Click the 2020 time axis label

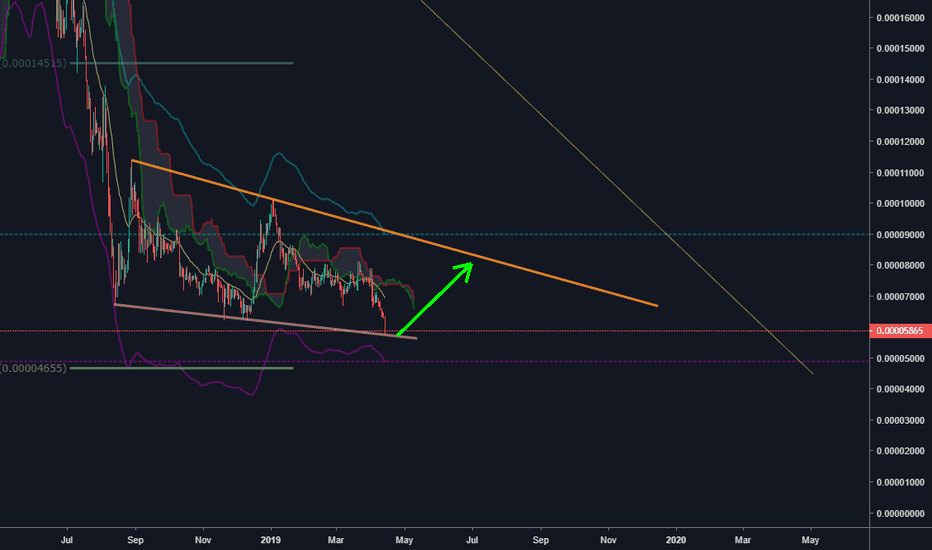coord(676,540)
